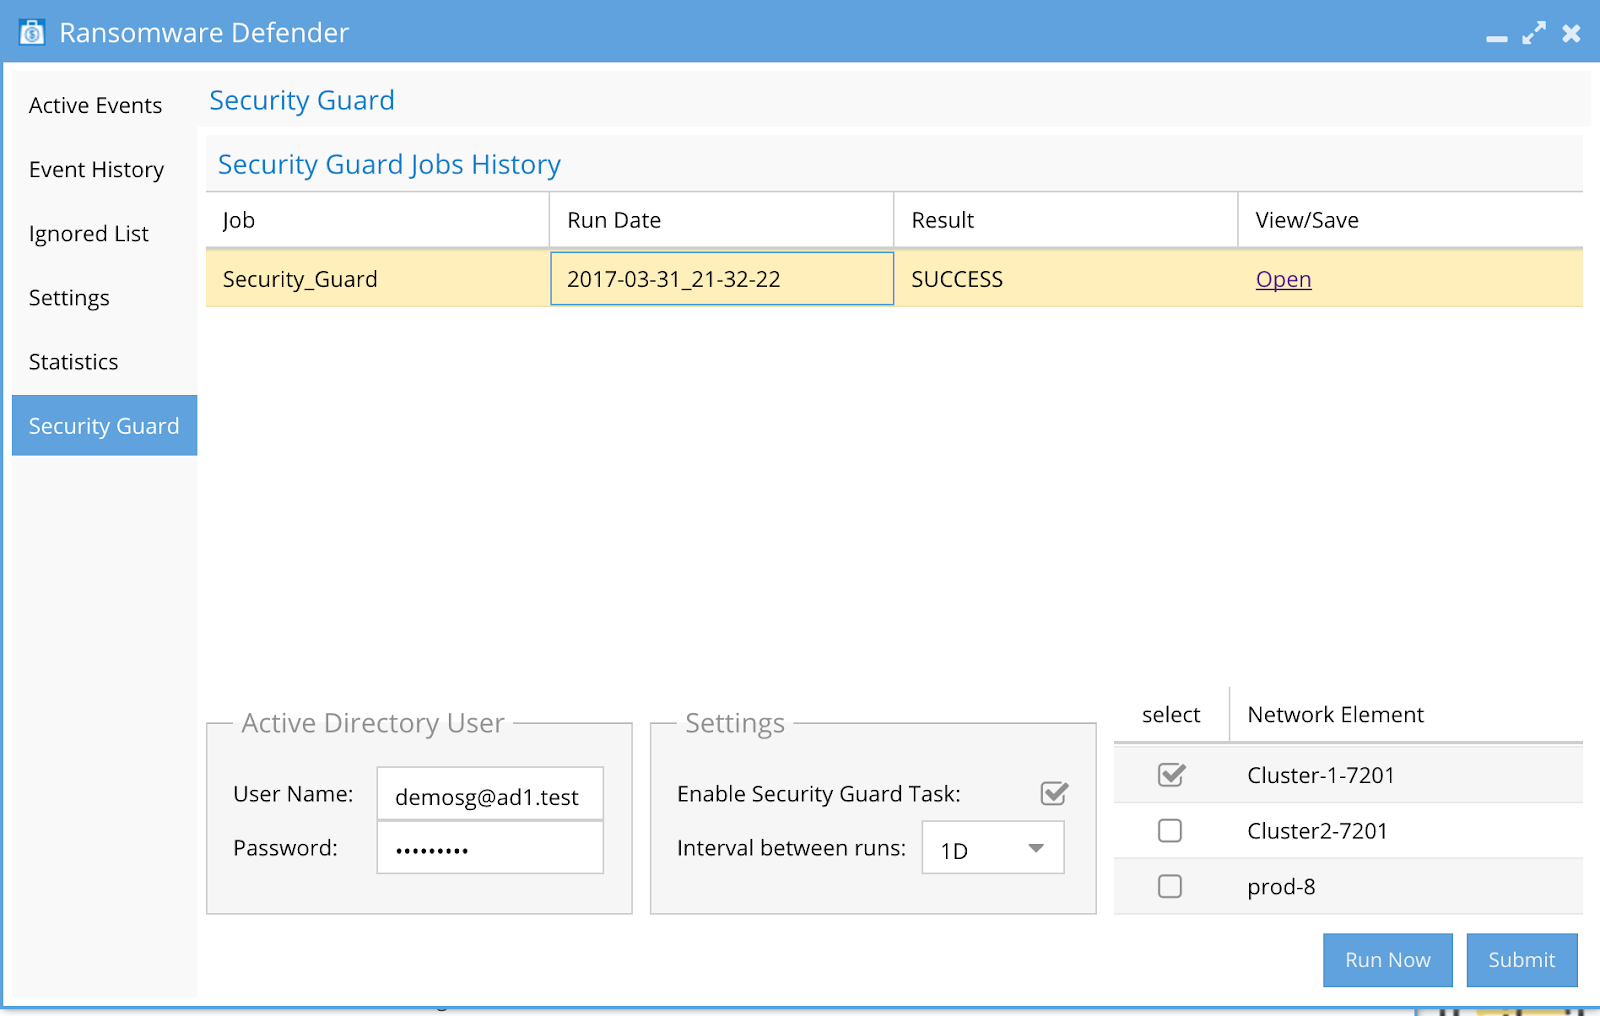Click the SUCCESS result cell

1065,278
